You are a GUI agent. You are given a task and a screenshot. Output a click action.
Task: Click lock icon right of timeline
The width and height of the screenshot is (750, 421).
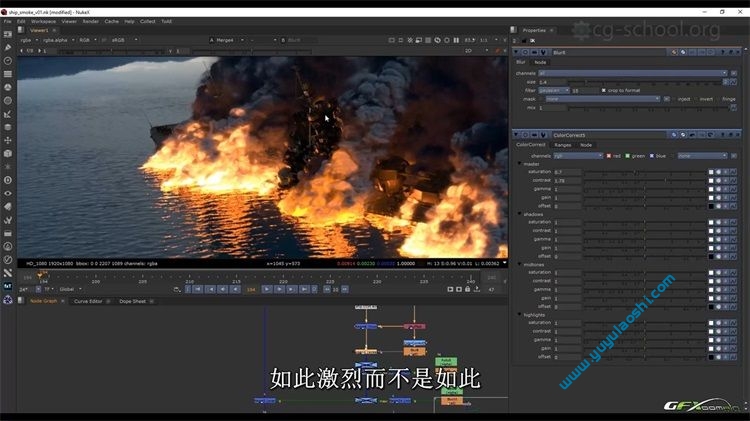point(468,289)
